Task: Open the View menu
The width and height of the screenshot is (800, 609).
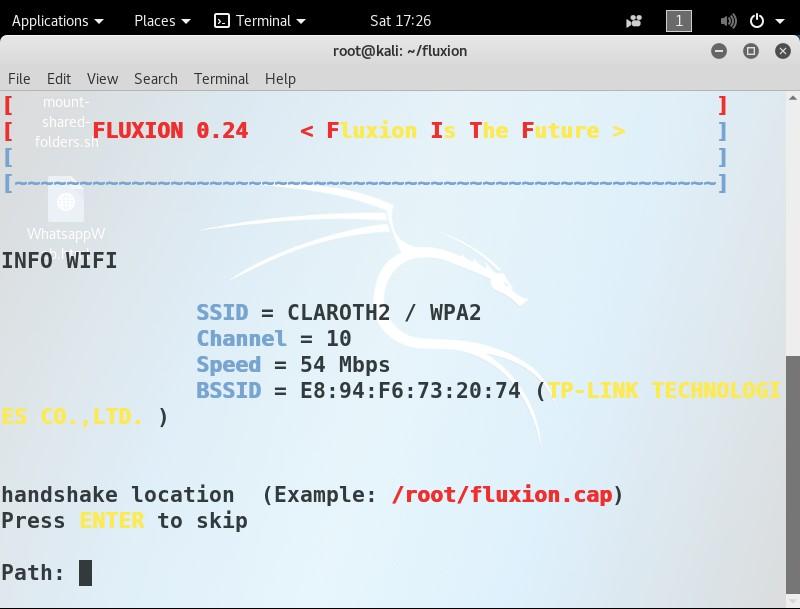Action: (x=102, y=79)
